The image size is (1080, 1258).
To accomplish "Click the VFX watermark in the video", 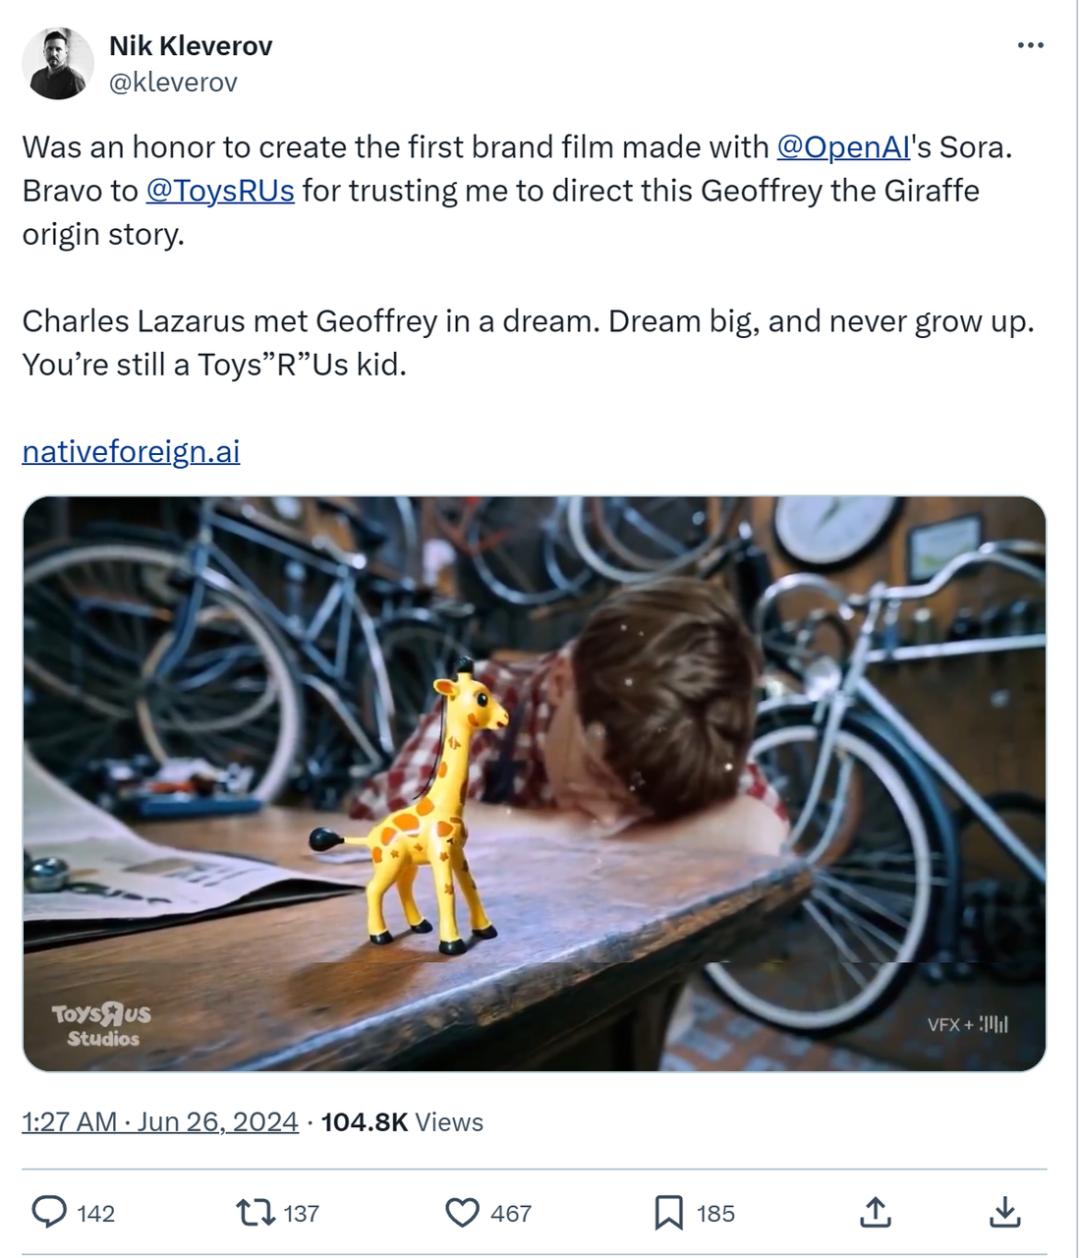I will (967, 1024).
